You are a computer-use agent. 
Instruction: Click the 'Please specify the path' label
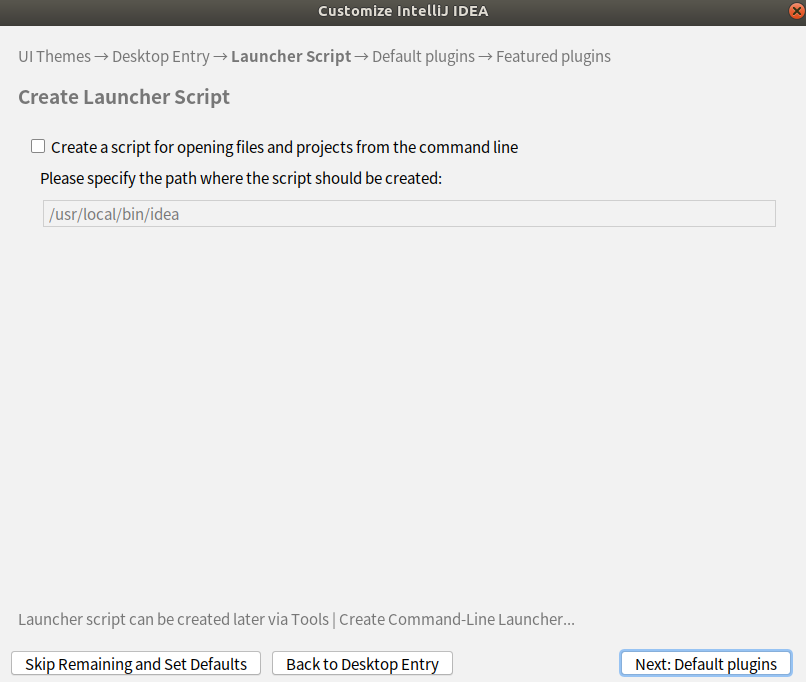[x=241, y=178]
